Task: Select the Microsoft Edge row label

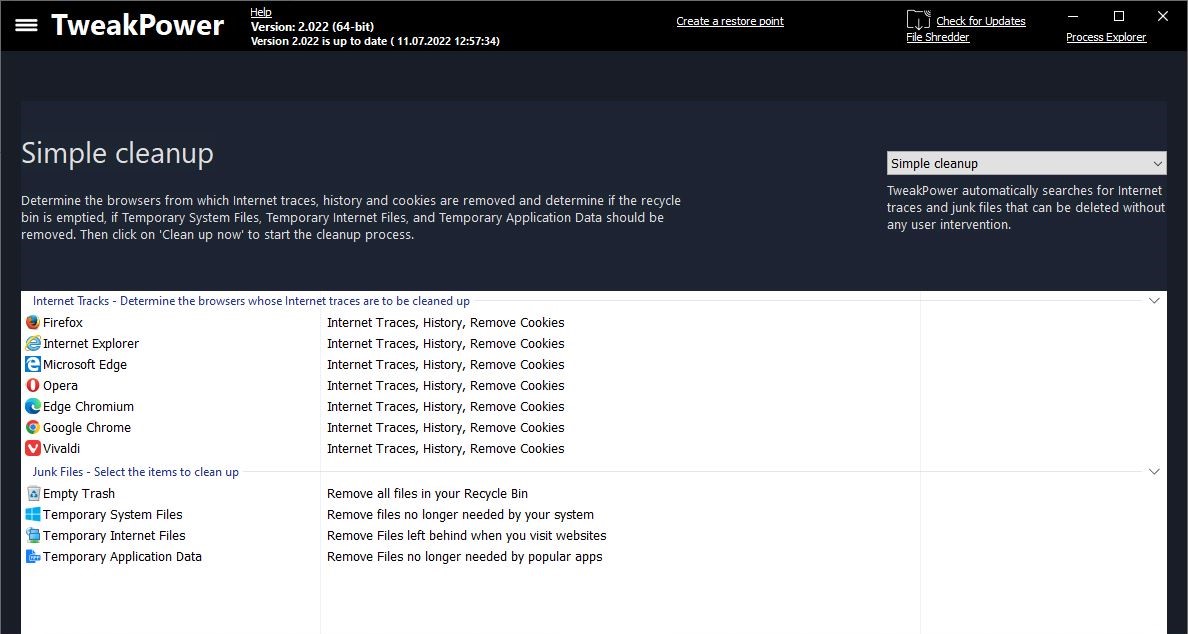Action: coord(85,364)
